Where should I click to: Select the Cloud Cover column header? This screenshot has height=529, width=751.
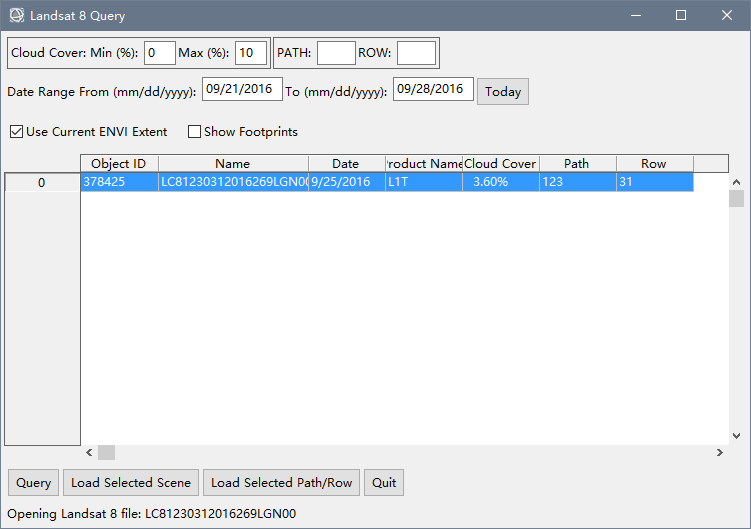(501, 163)
